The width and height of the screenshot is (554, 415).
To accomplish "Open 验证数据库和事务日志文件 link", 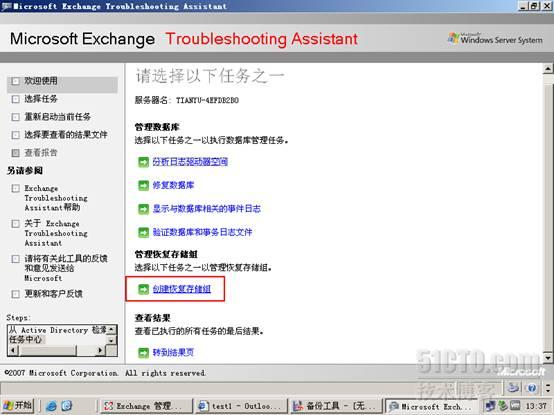I will (x=202, y=232).
